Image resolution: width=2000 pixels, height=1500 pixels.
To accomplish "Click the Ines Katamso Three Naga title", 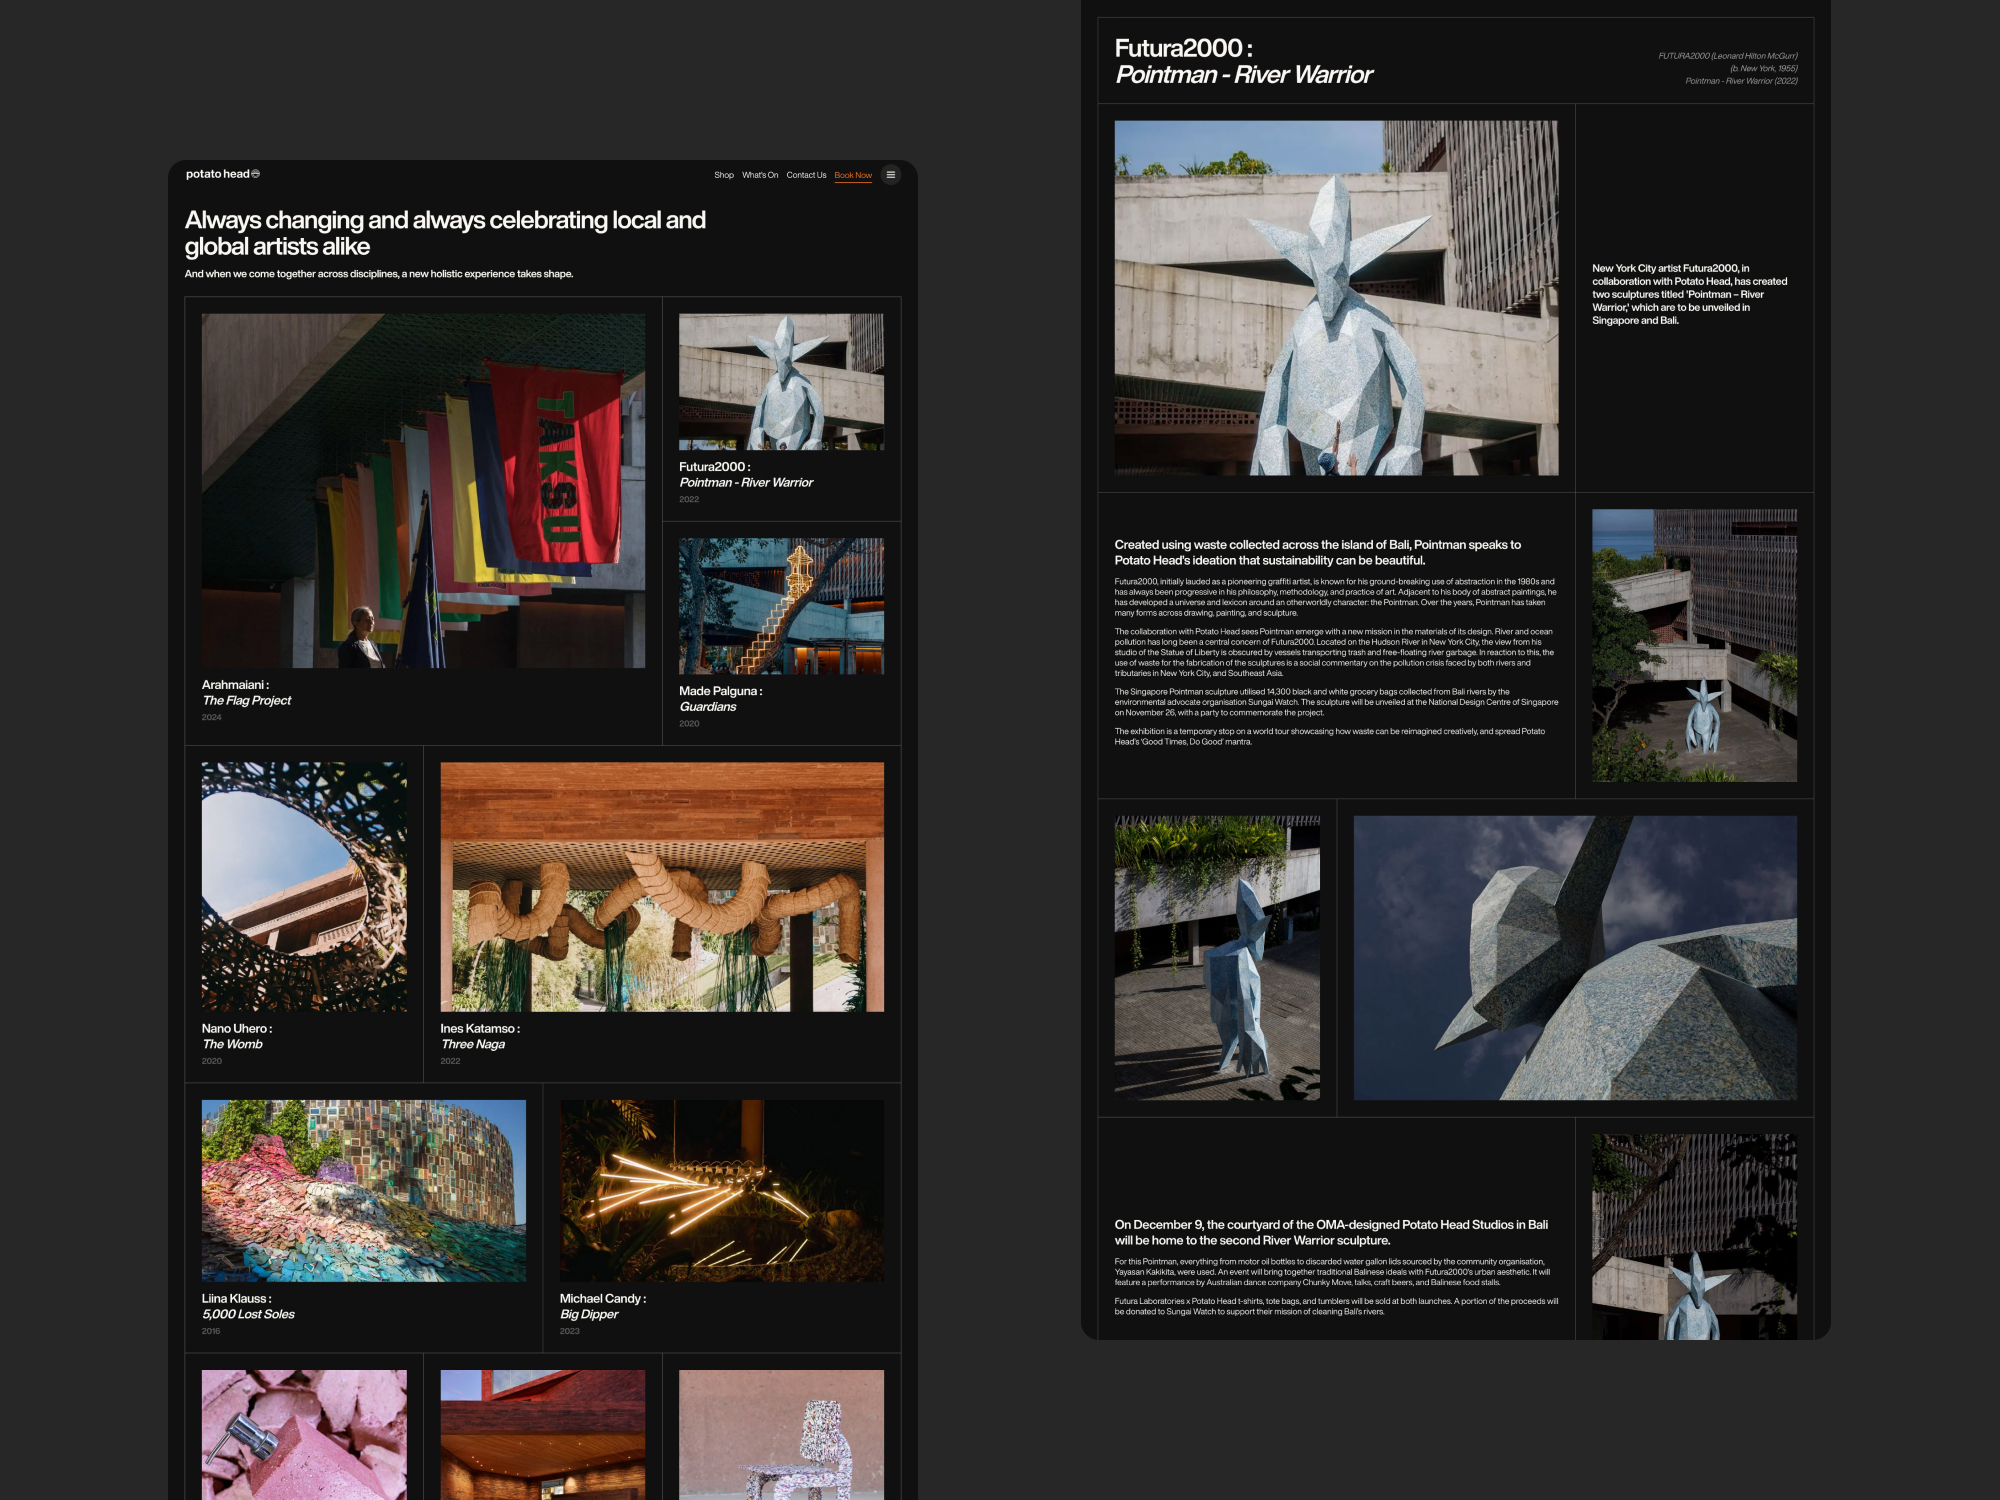I will pos(480,1036).
